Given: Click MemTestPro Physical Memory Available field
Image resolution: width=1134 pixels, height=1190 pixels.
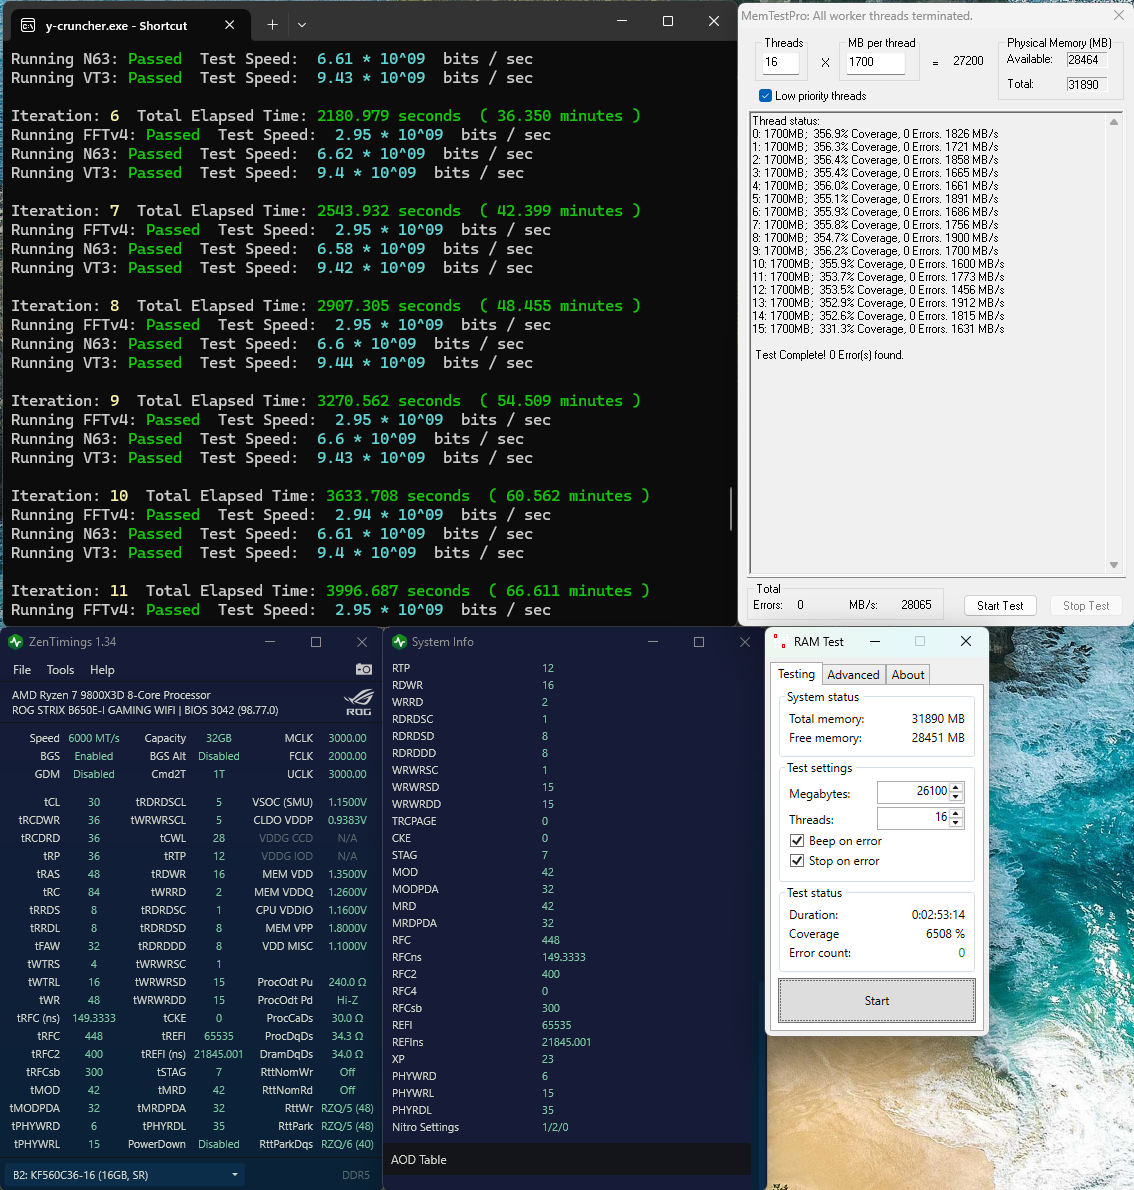Looking at the screenshot, I should pos(1086,60).
